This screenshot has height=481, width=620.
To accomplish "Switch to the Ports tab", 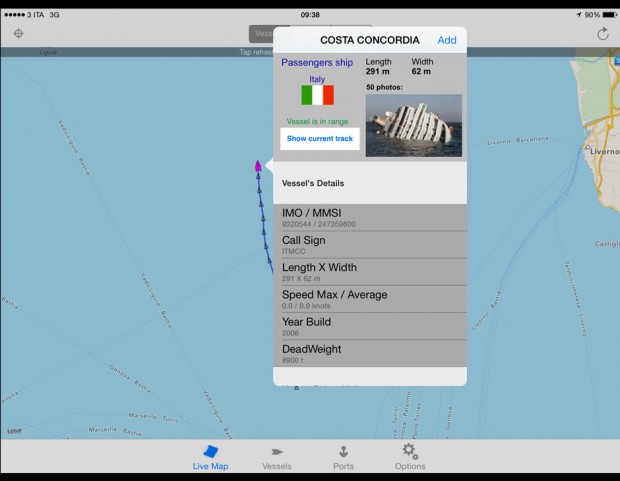I will click(343, 458).
